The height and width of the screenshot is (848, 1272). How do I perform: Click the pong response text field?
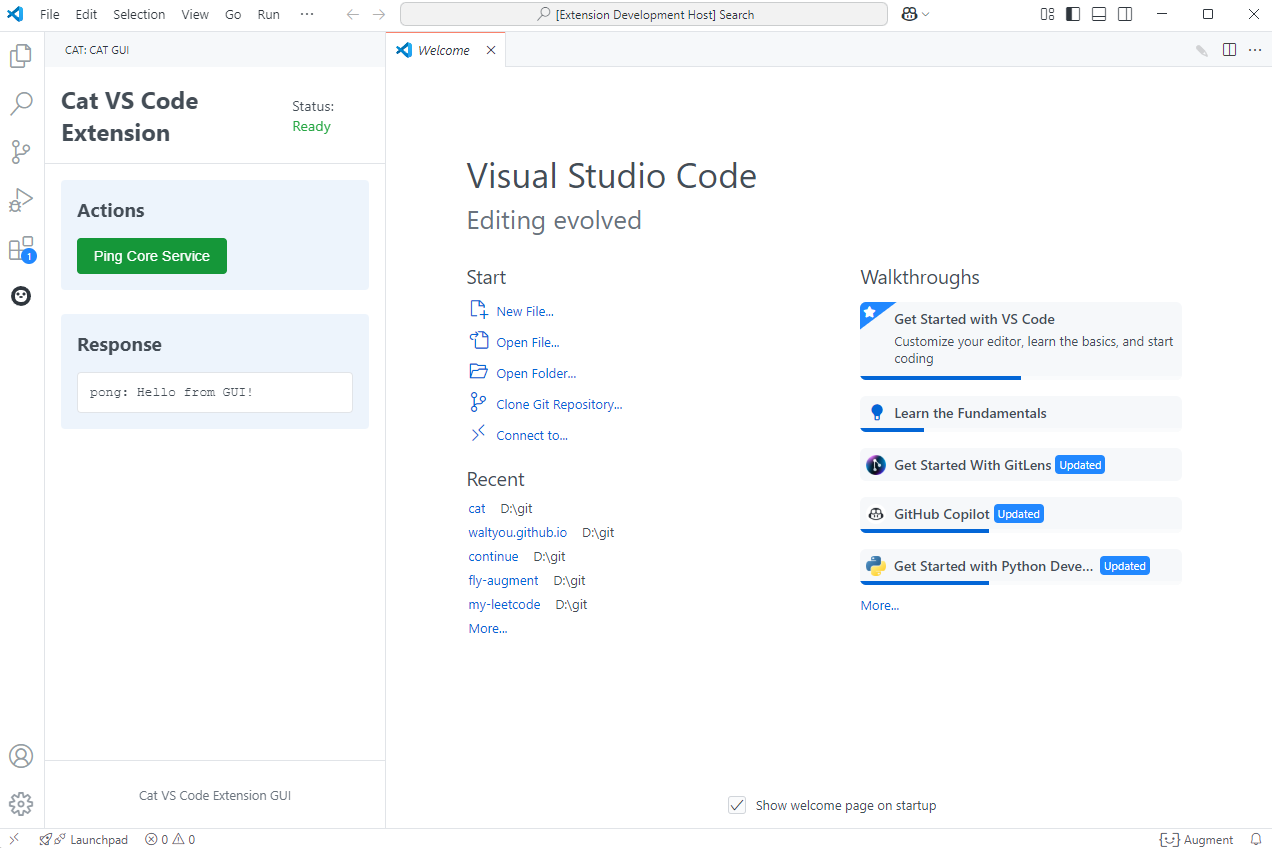[215, 392]
